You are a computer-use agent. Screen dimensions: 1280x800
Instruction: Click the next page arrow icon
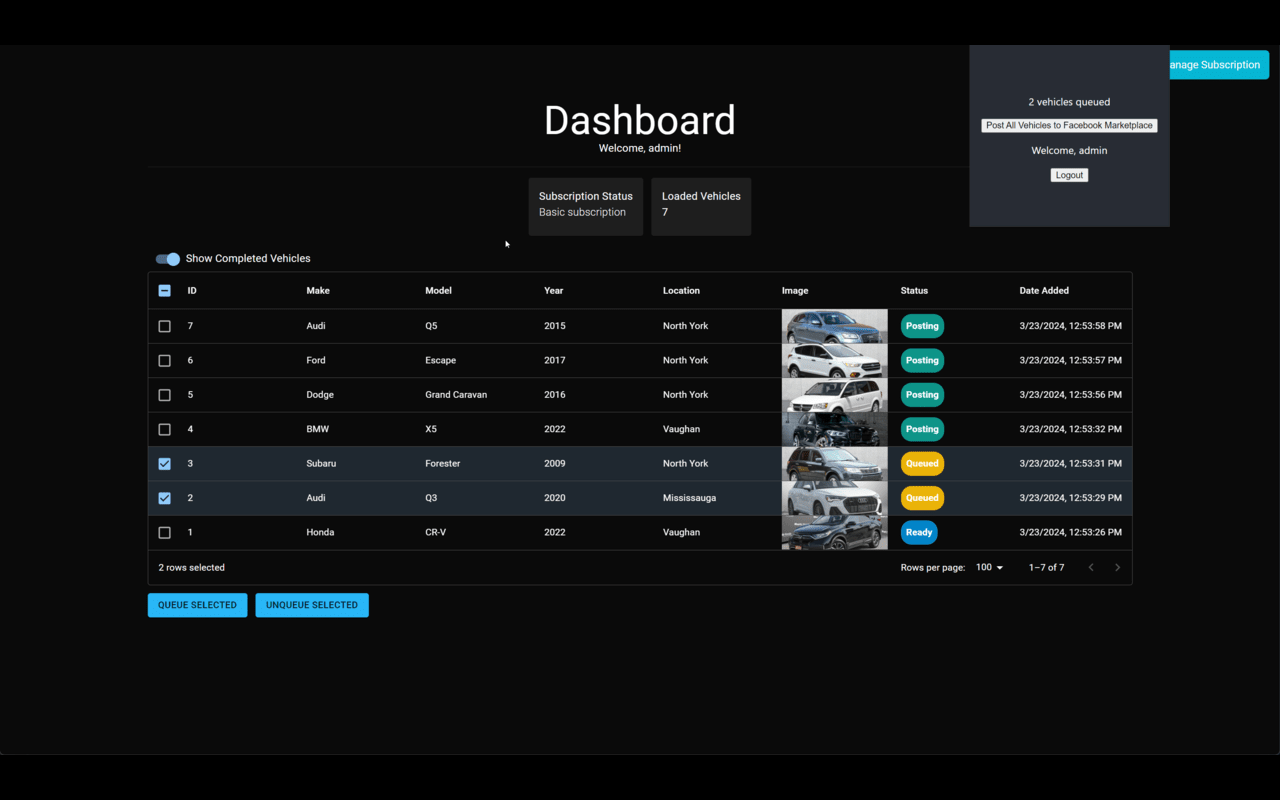[x=1117, y=568]
